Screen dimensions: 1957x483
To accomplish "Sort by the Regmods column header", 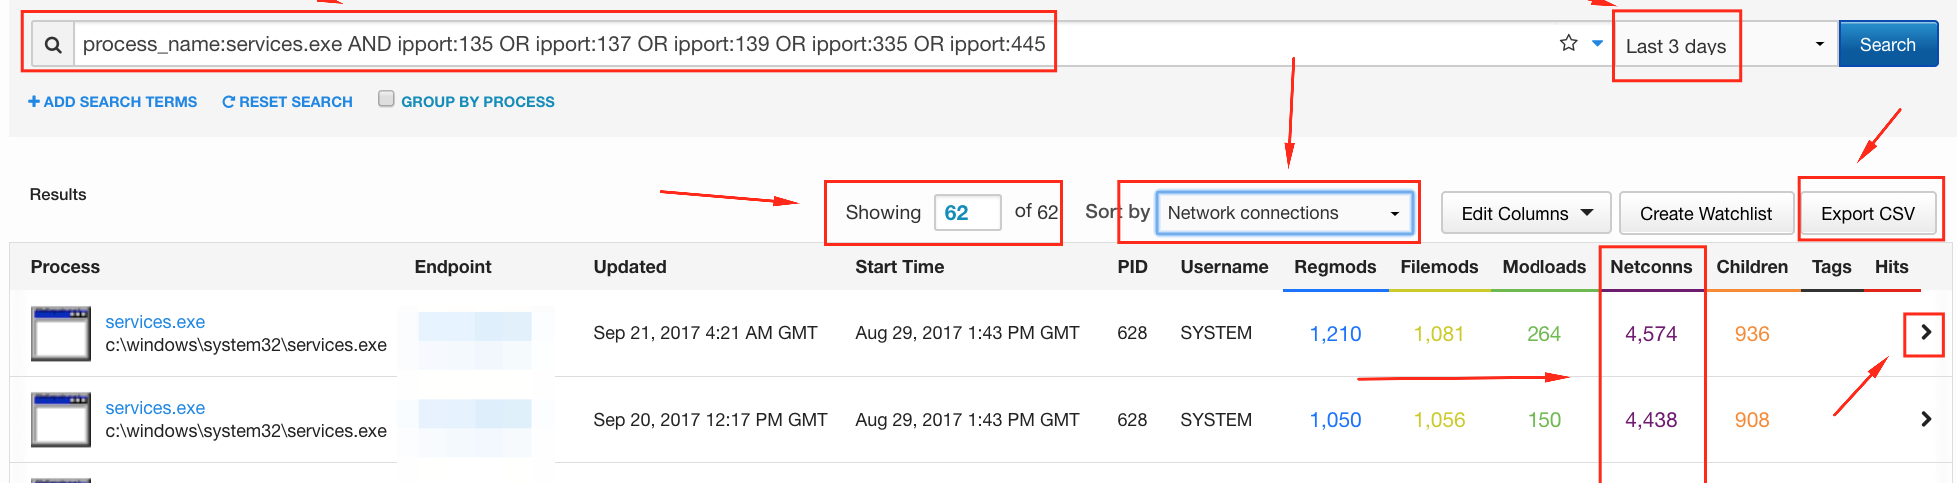I will (1334, 267).
